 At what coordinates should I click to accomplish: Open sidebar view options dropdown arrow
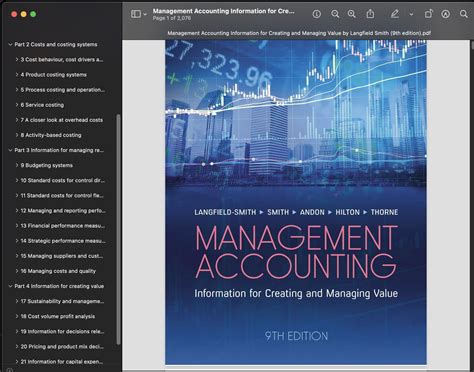point(145,14)
